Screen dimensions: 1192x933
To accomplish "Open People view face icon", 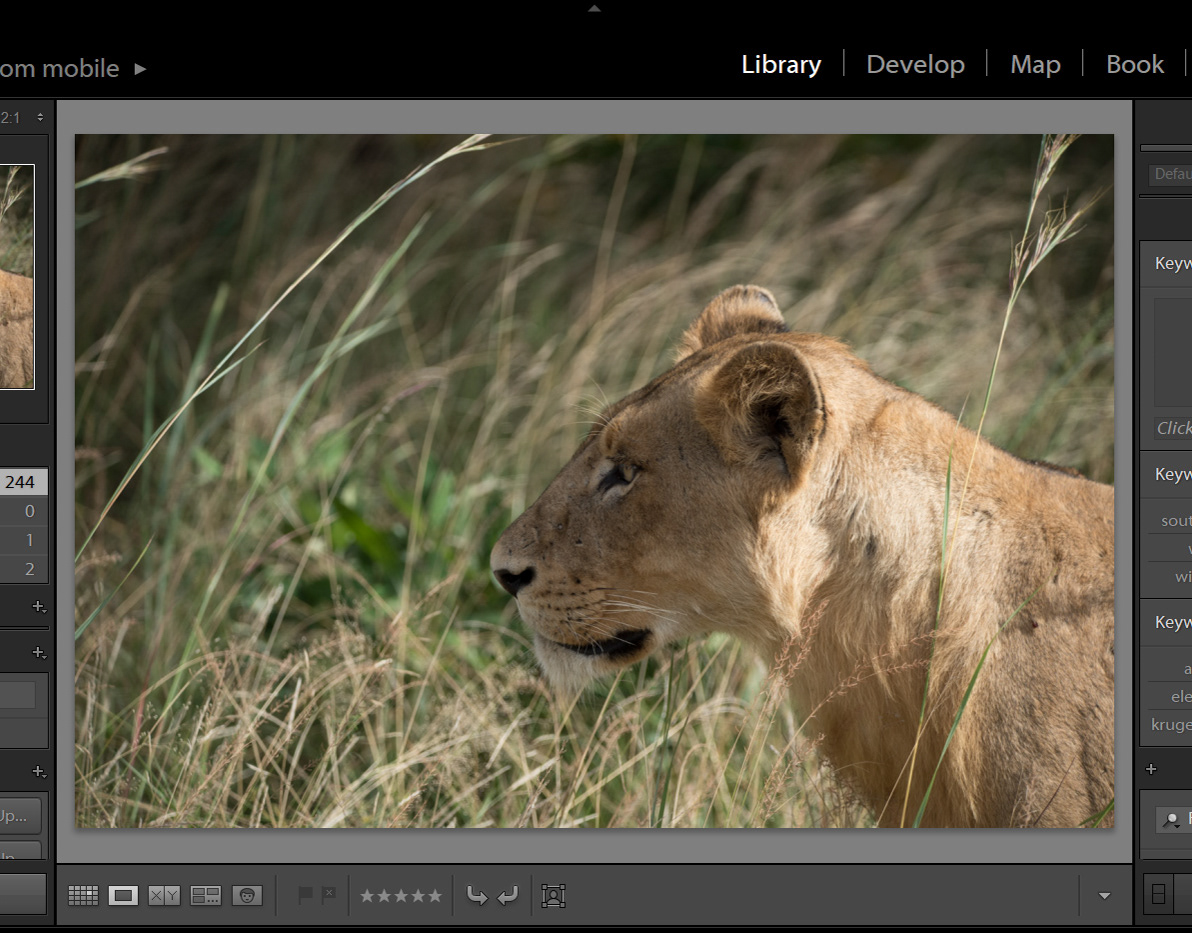I will point(247,896).
